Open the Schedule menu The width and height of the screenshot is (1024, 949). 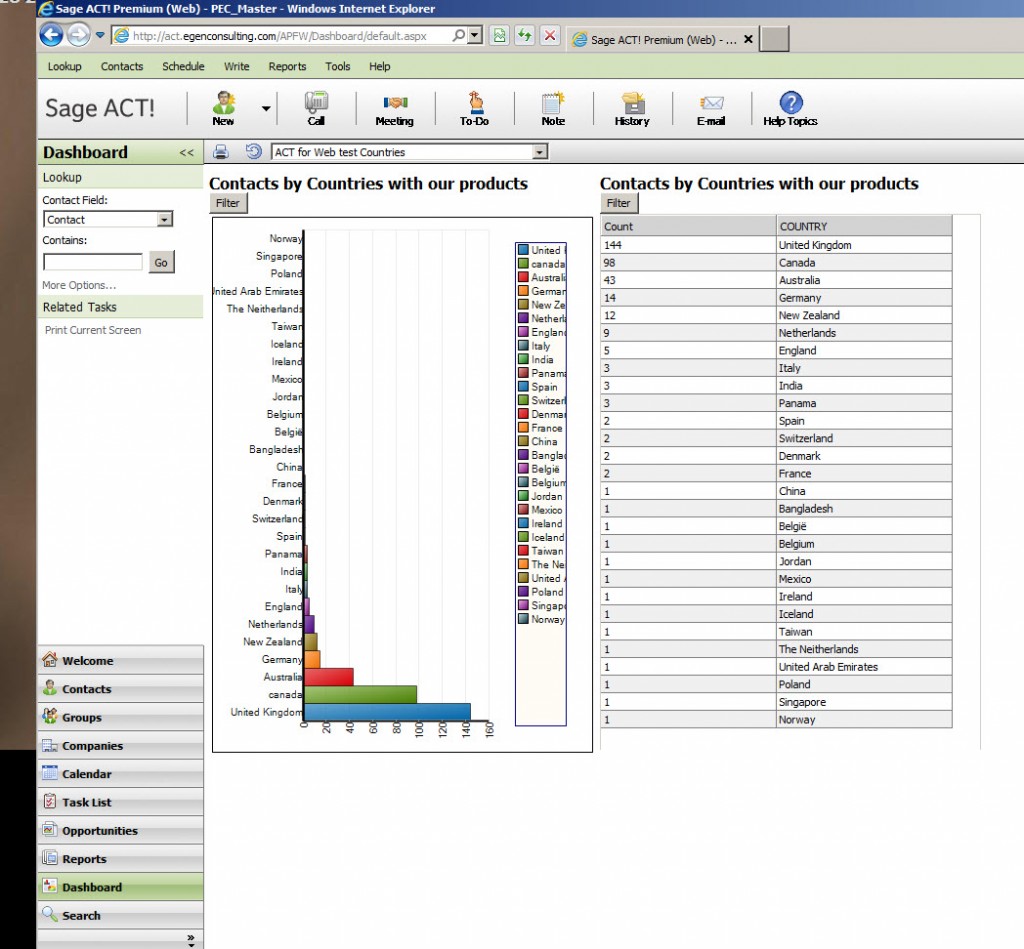(183, 66)
